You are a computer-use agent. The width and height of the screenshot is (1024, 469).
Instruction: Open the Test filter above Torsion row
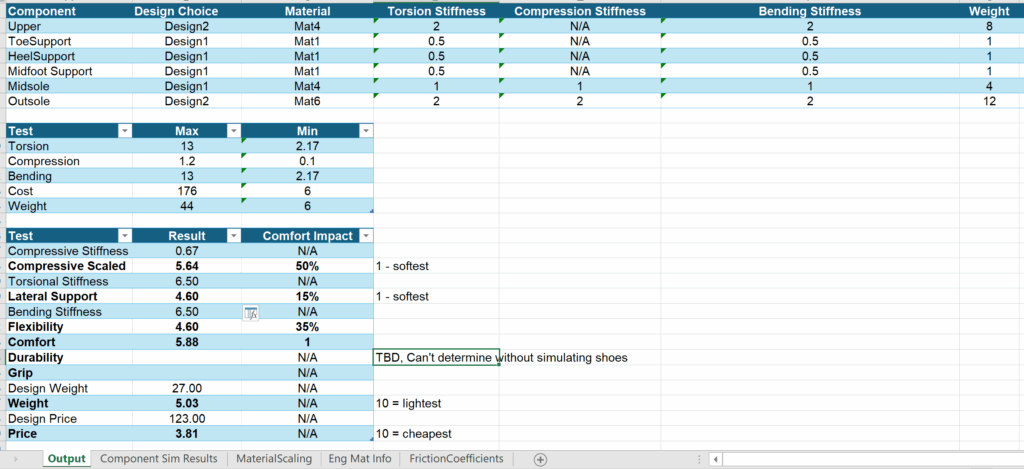point(125,131)
